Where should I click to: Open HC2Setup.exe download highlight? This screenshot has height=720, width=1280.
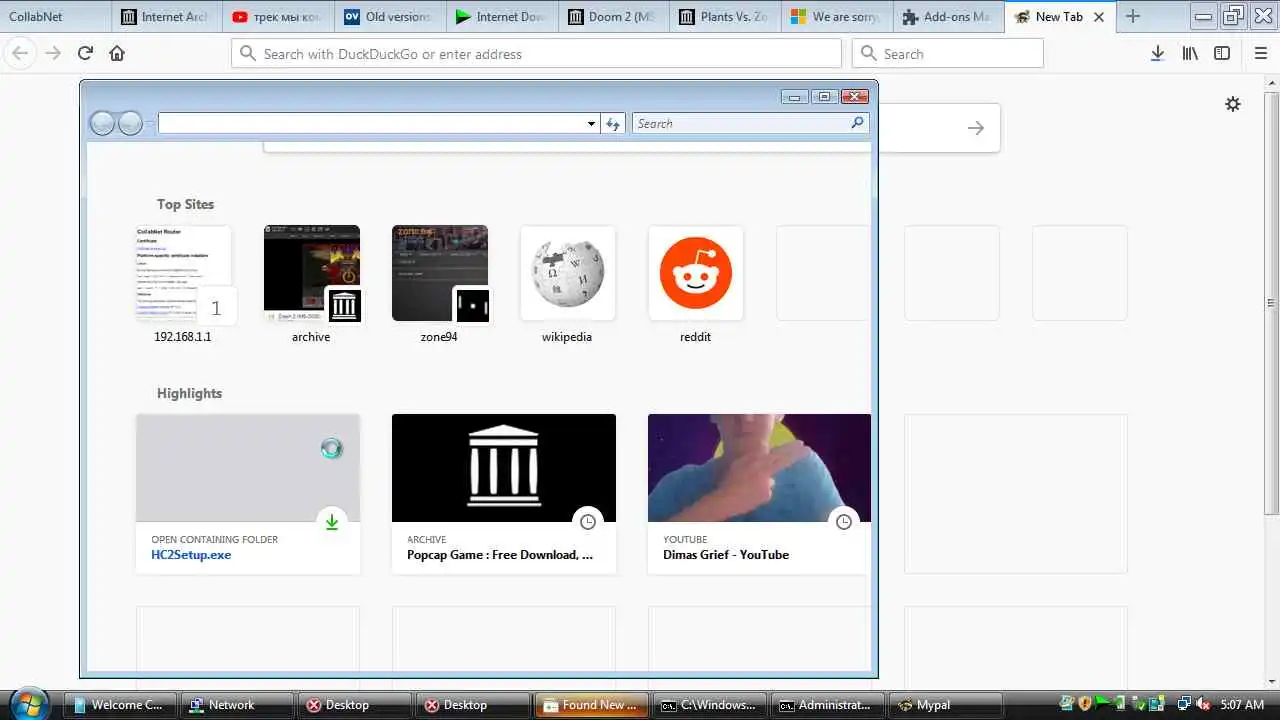point(248,494)
